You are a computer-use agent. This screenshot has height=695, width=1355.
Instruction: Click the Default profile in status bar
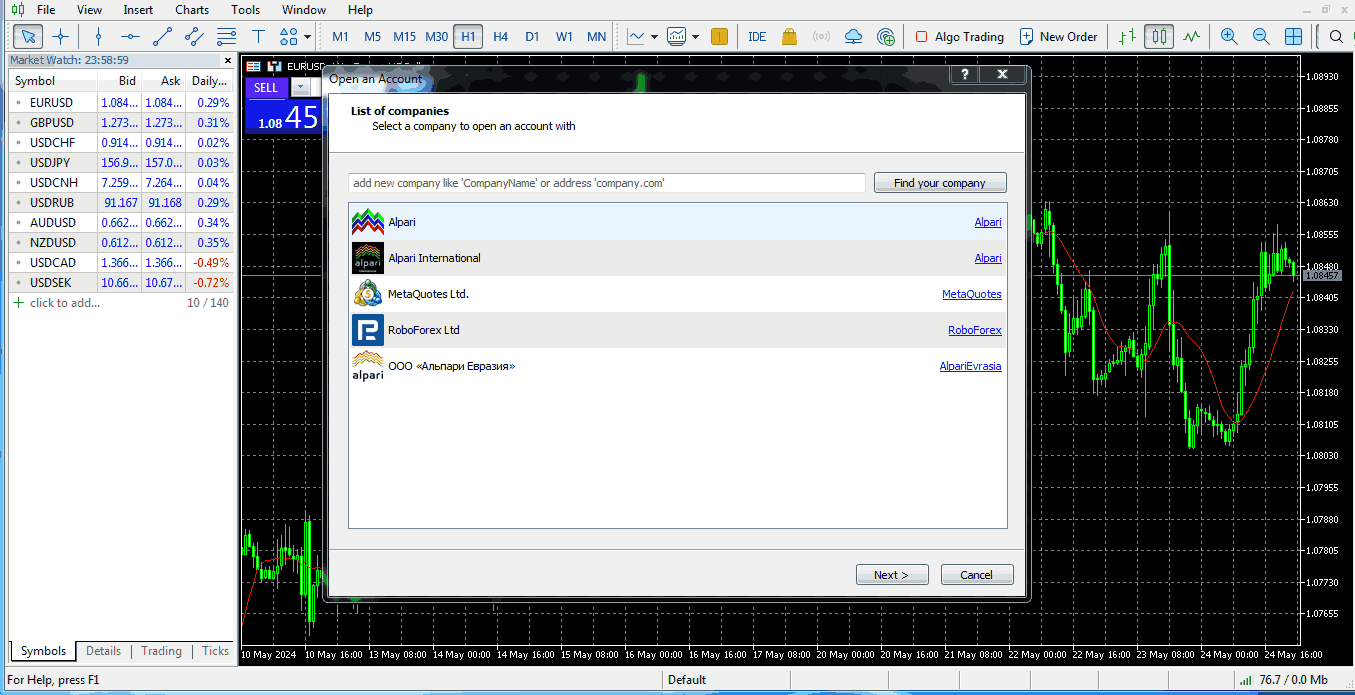point(687,680)
